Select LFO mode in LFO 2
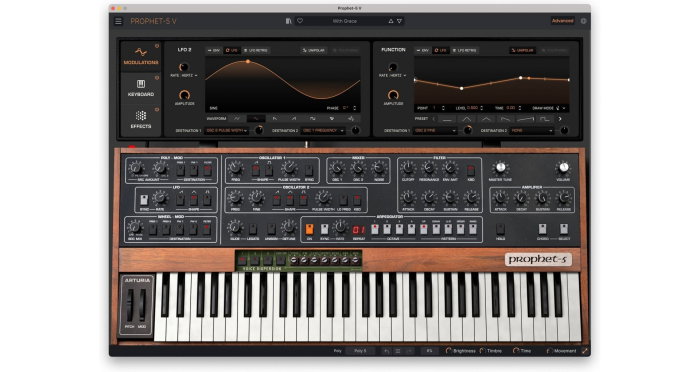The width and height of the screenshot is (700, 372). point(232,50)
